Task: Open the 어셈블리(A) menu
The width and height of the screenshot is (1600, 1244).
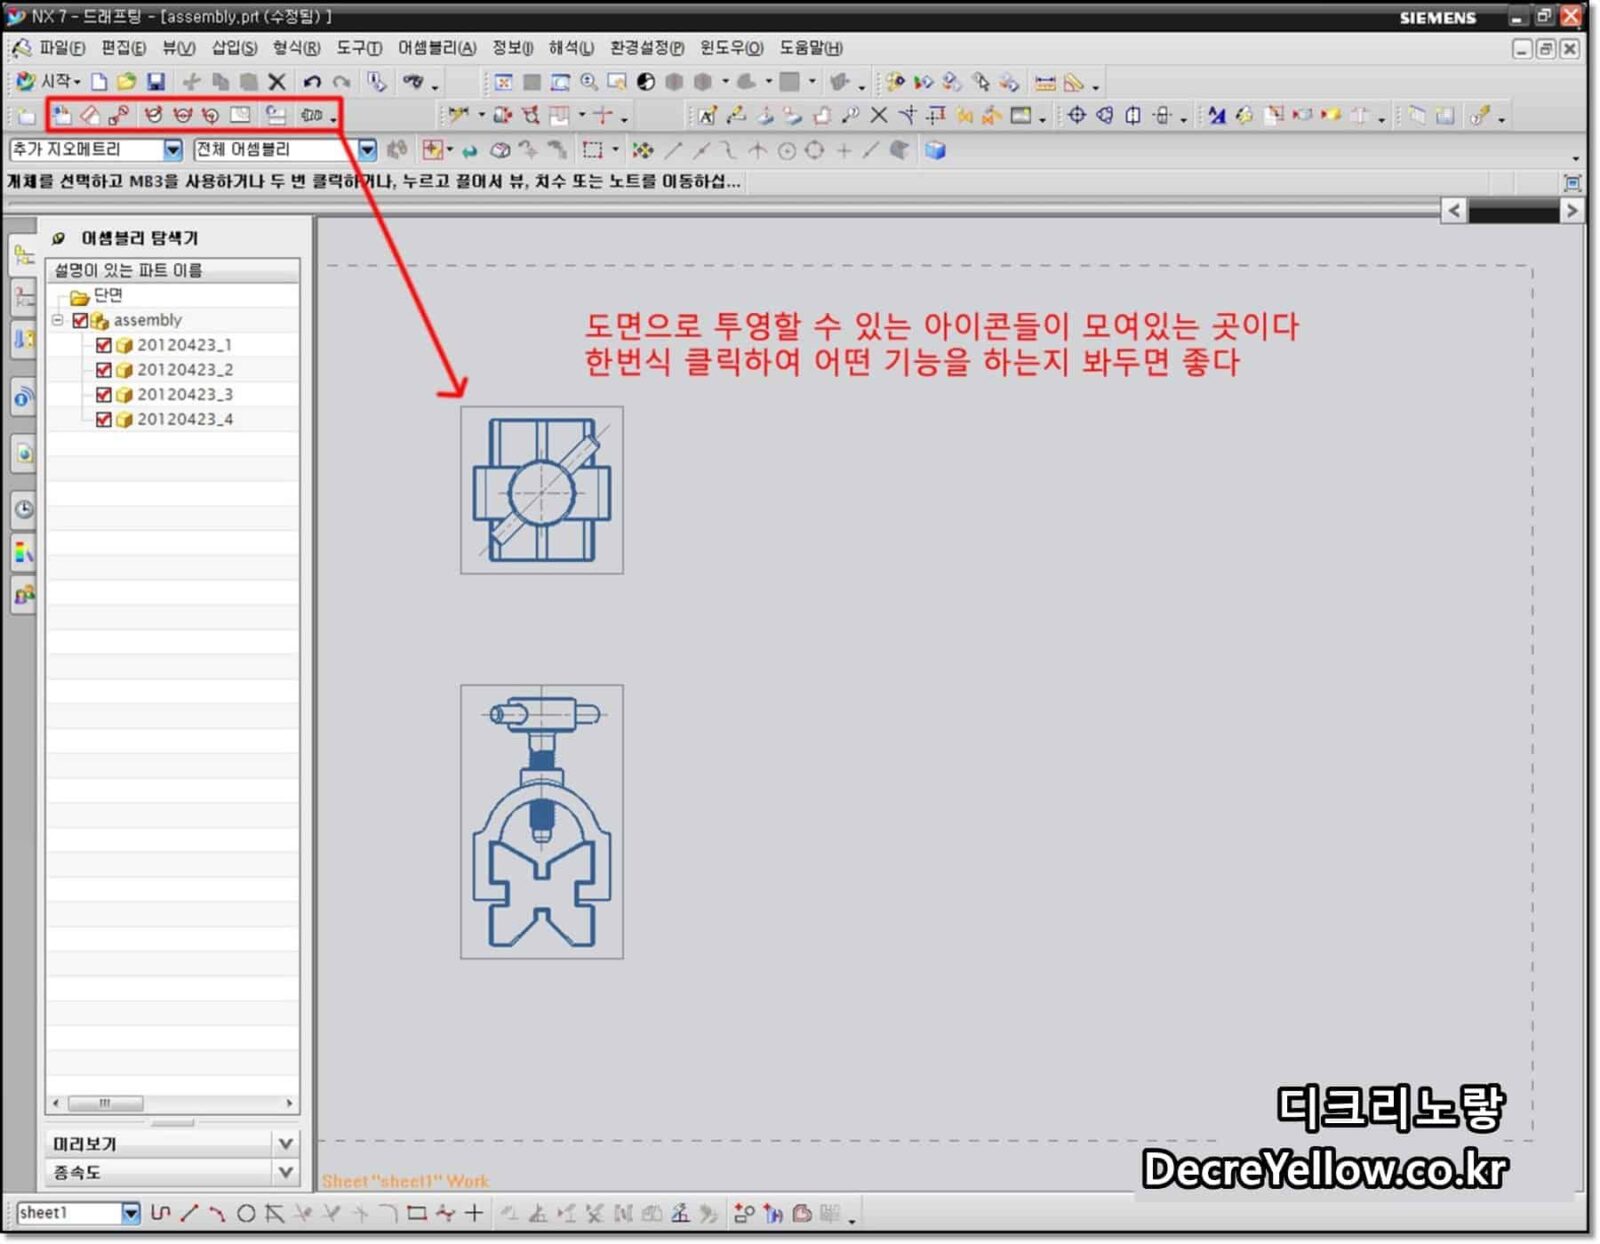Action: [437, 48]
